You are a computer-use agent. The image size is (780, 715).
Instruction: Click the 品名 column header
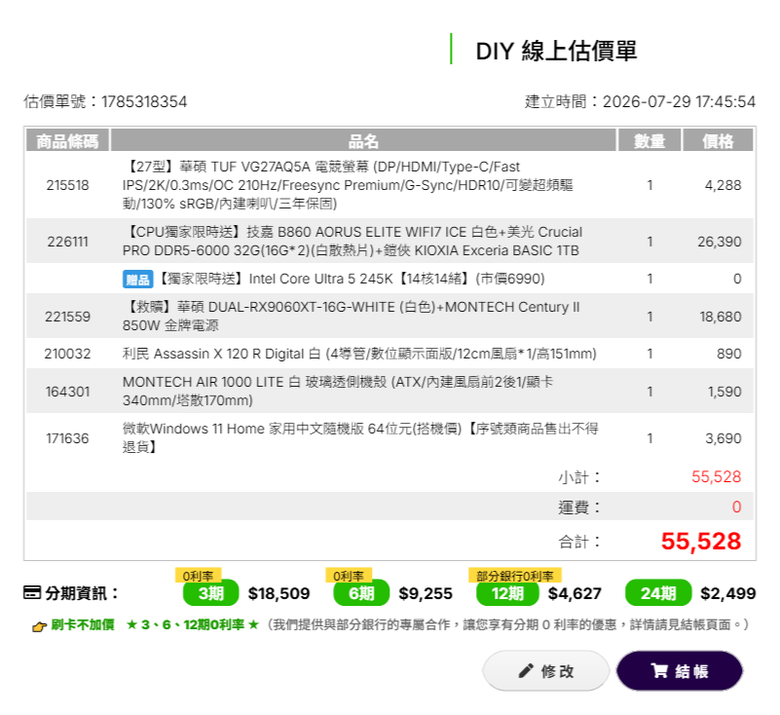pyautogui.click(x=363, y=141)
